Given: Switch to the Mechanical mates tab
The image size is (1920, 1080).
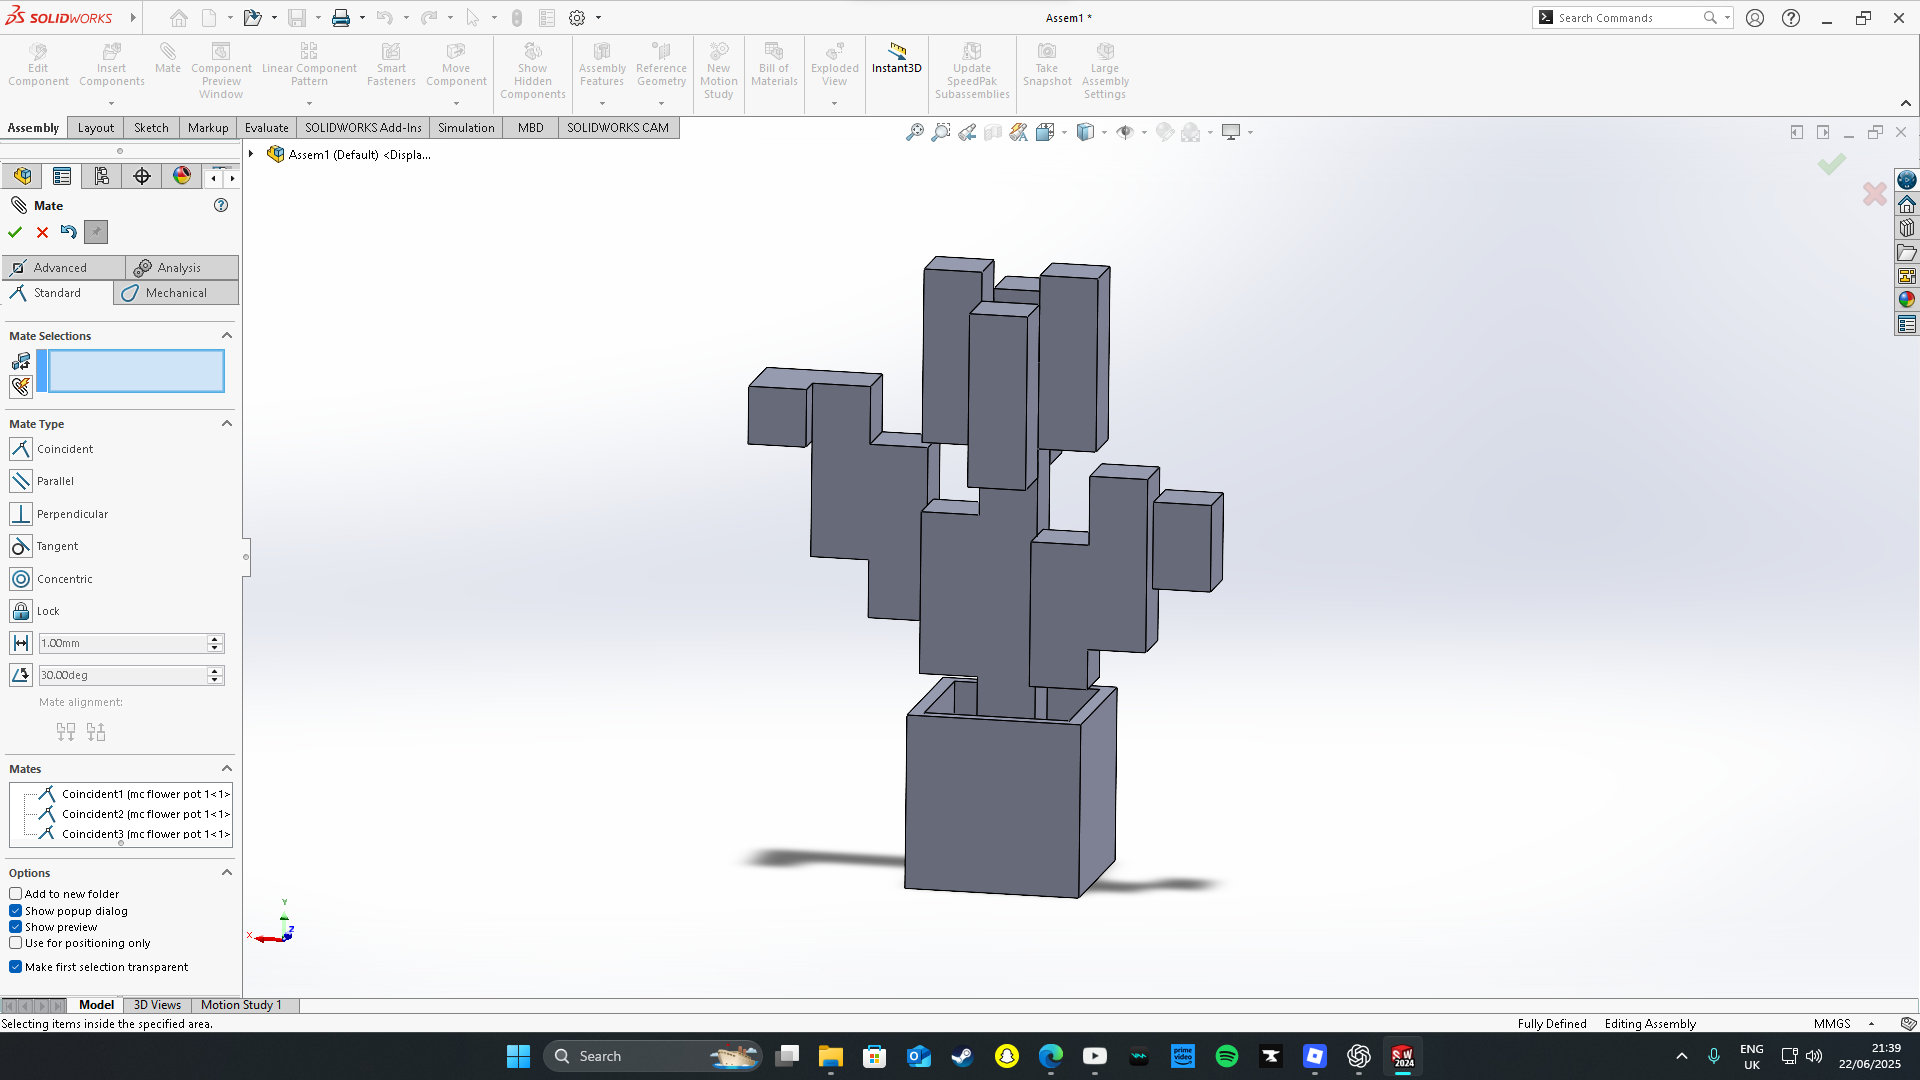Looking at the screenshot, I should tap(176, 293).
